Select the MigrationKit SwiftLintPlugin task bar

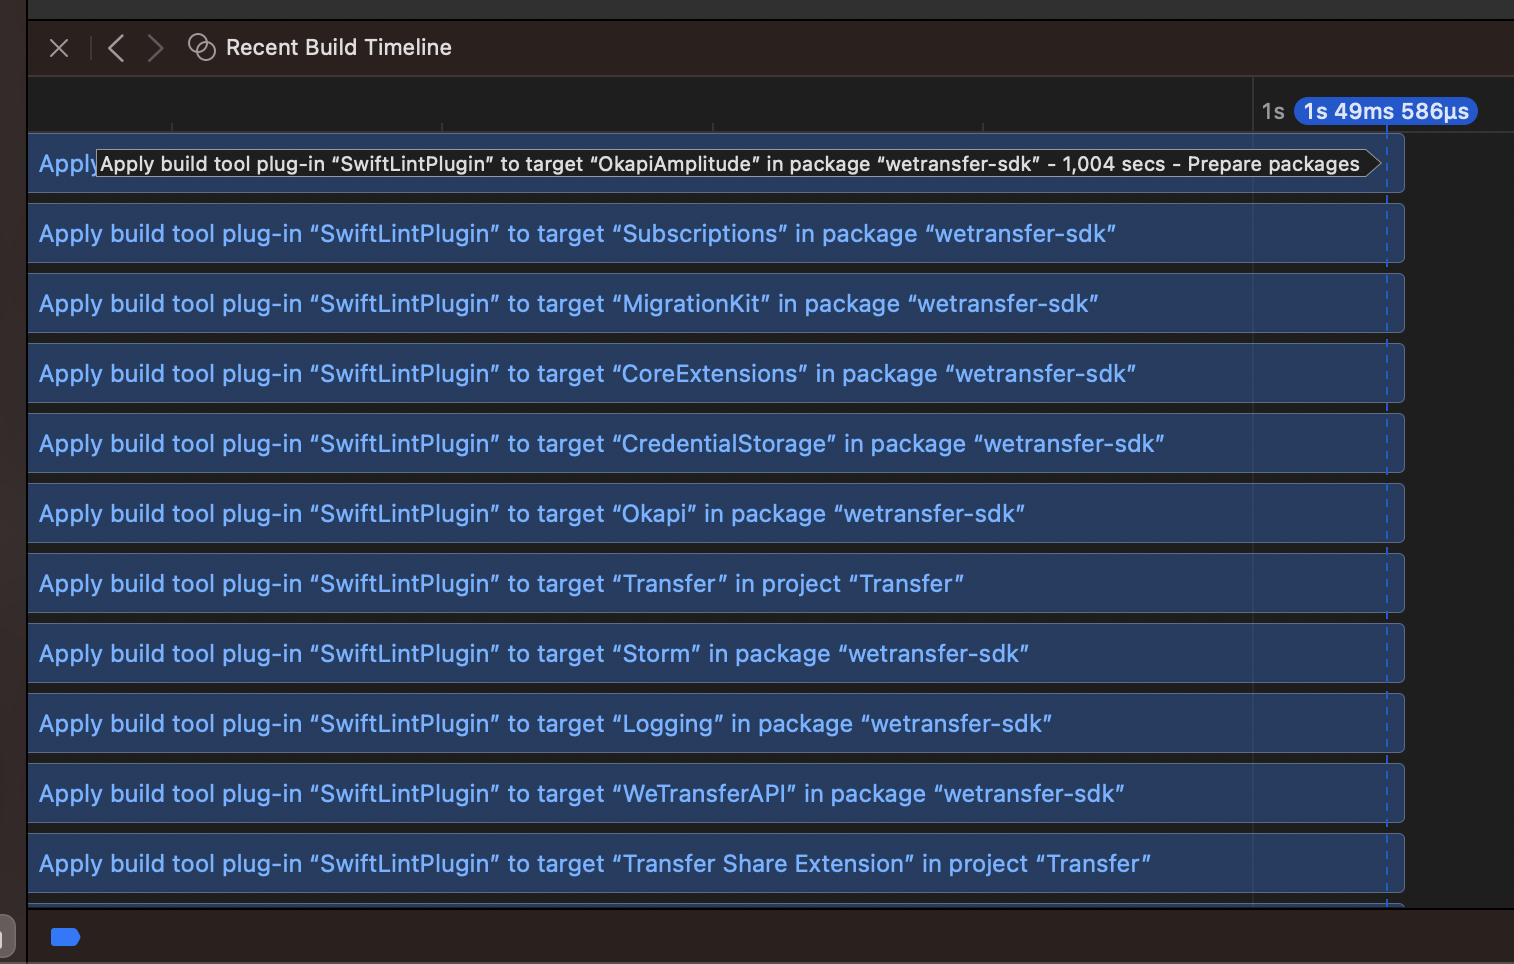pyautogui.click(x=716, y=303)
